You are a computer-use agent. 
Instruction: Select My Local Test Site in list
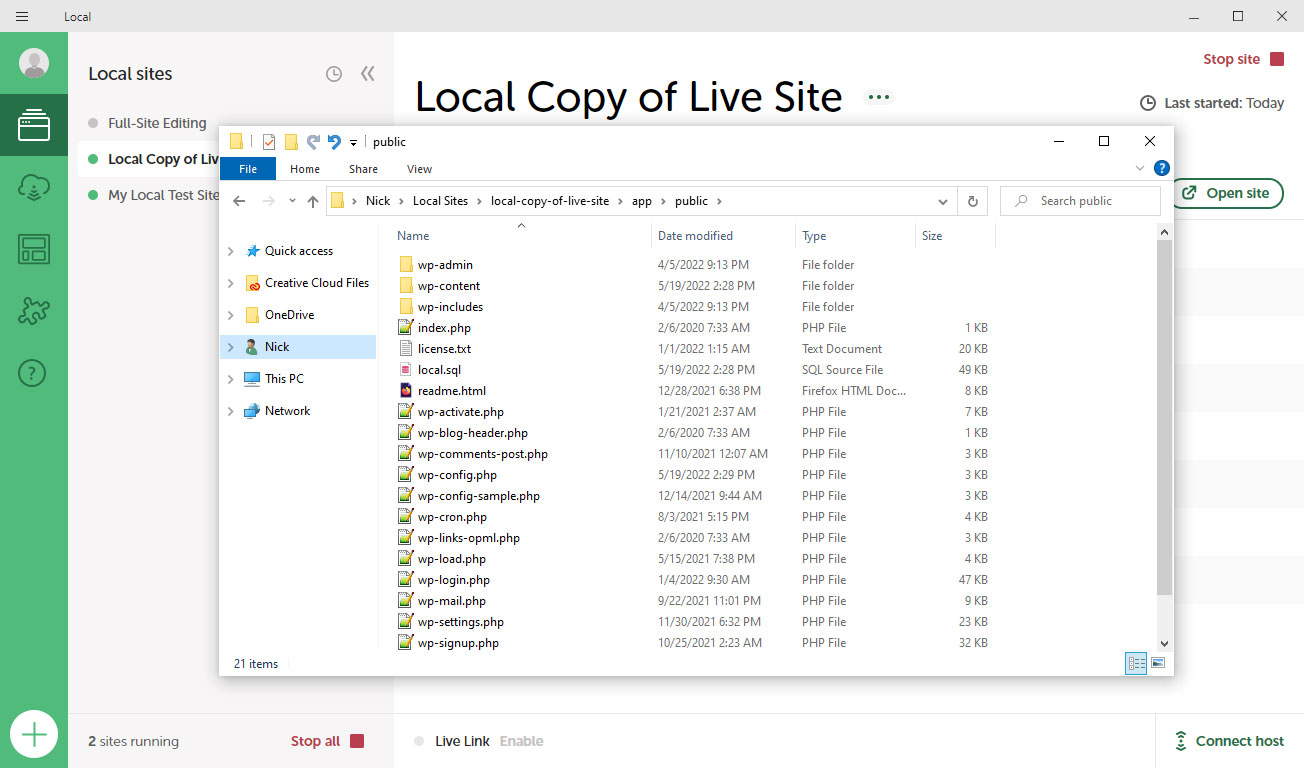[x=163, y=195]
